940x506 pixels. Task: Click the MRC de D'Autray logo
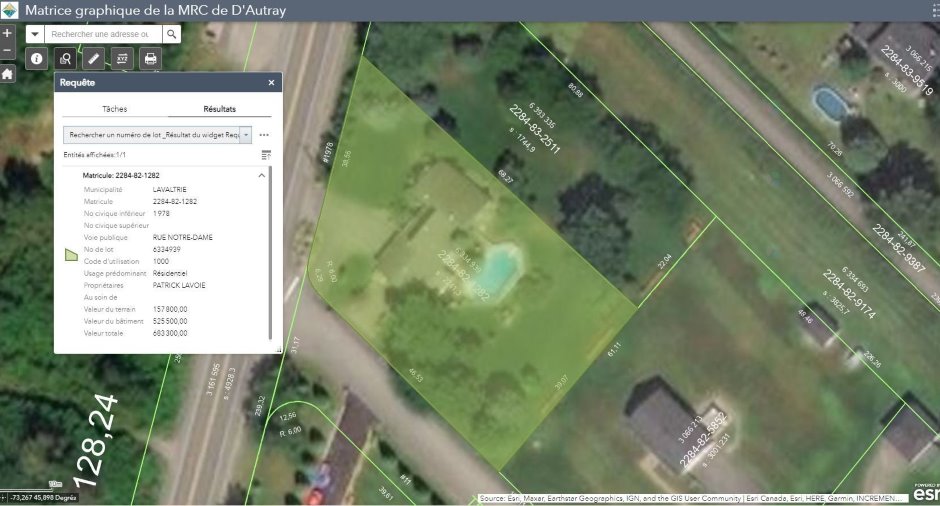(x=10, y=10)
